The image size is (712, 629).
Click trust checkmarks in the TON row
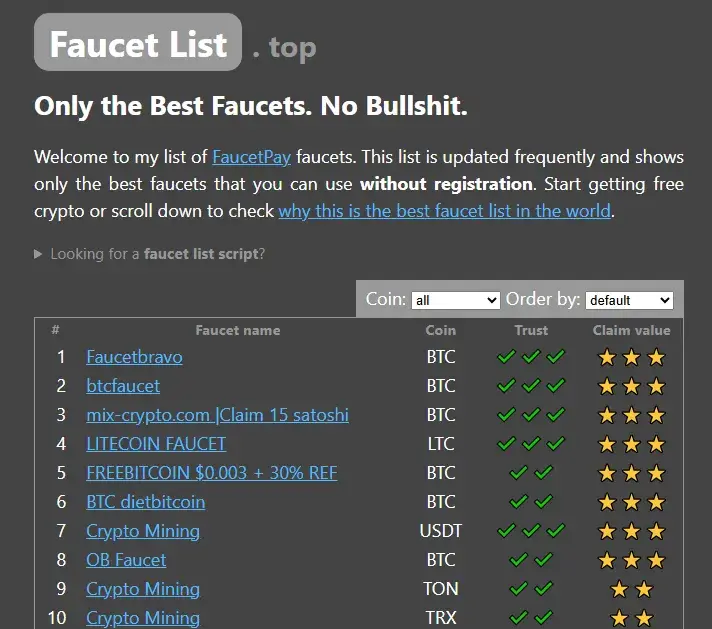pos(531,589)
